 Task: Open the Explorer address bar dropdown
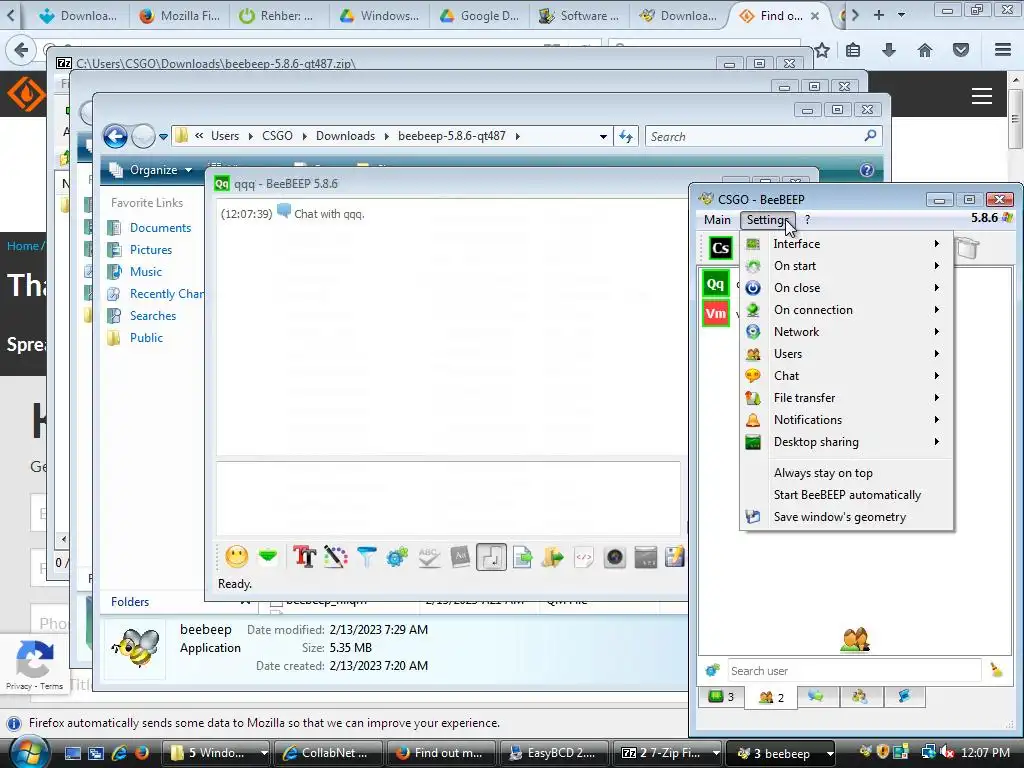pyautogui.click(x=603, y=136)
